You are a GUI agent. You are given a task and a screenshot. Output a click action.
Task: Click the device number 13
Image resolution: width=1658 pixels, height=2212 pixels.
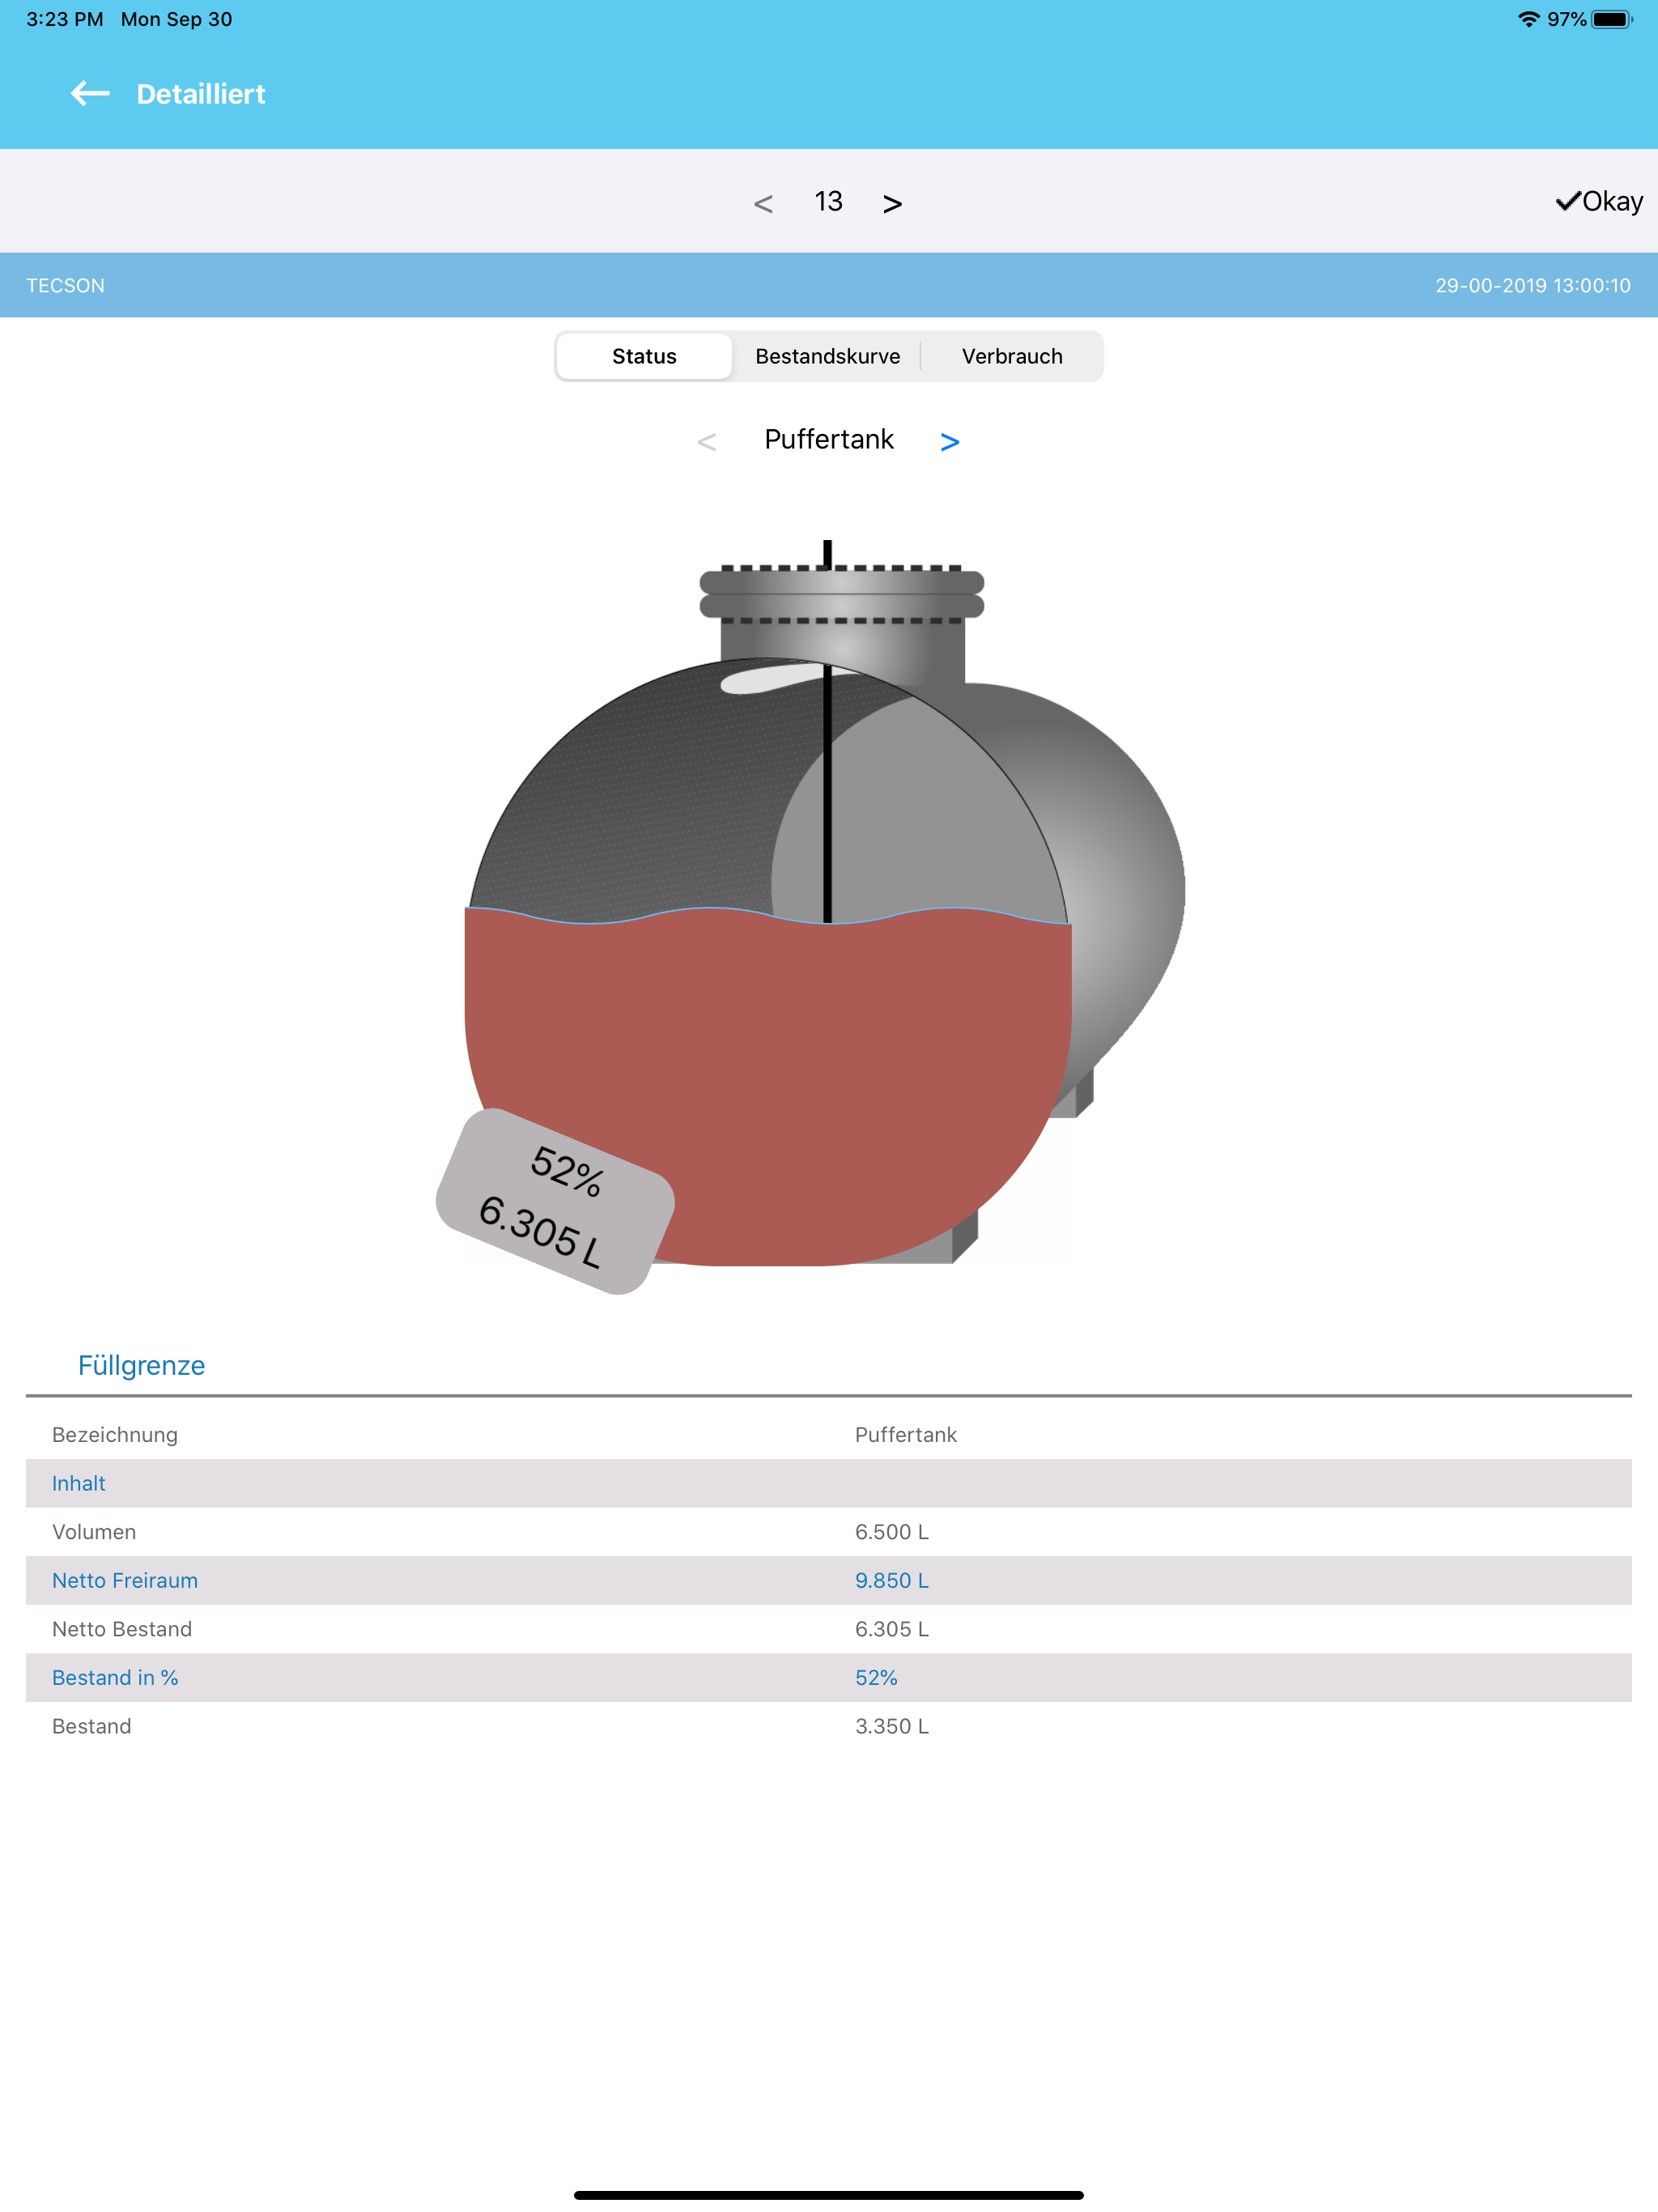click(828, 201)
